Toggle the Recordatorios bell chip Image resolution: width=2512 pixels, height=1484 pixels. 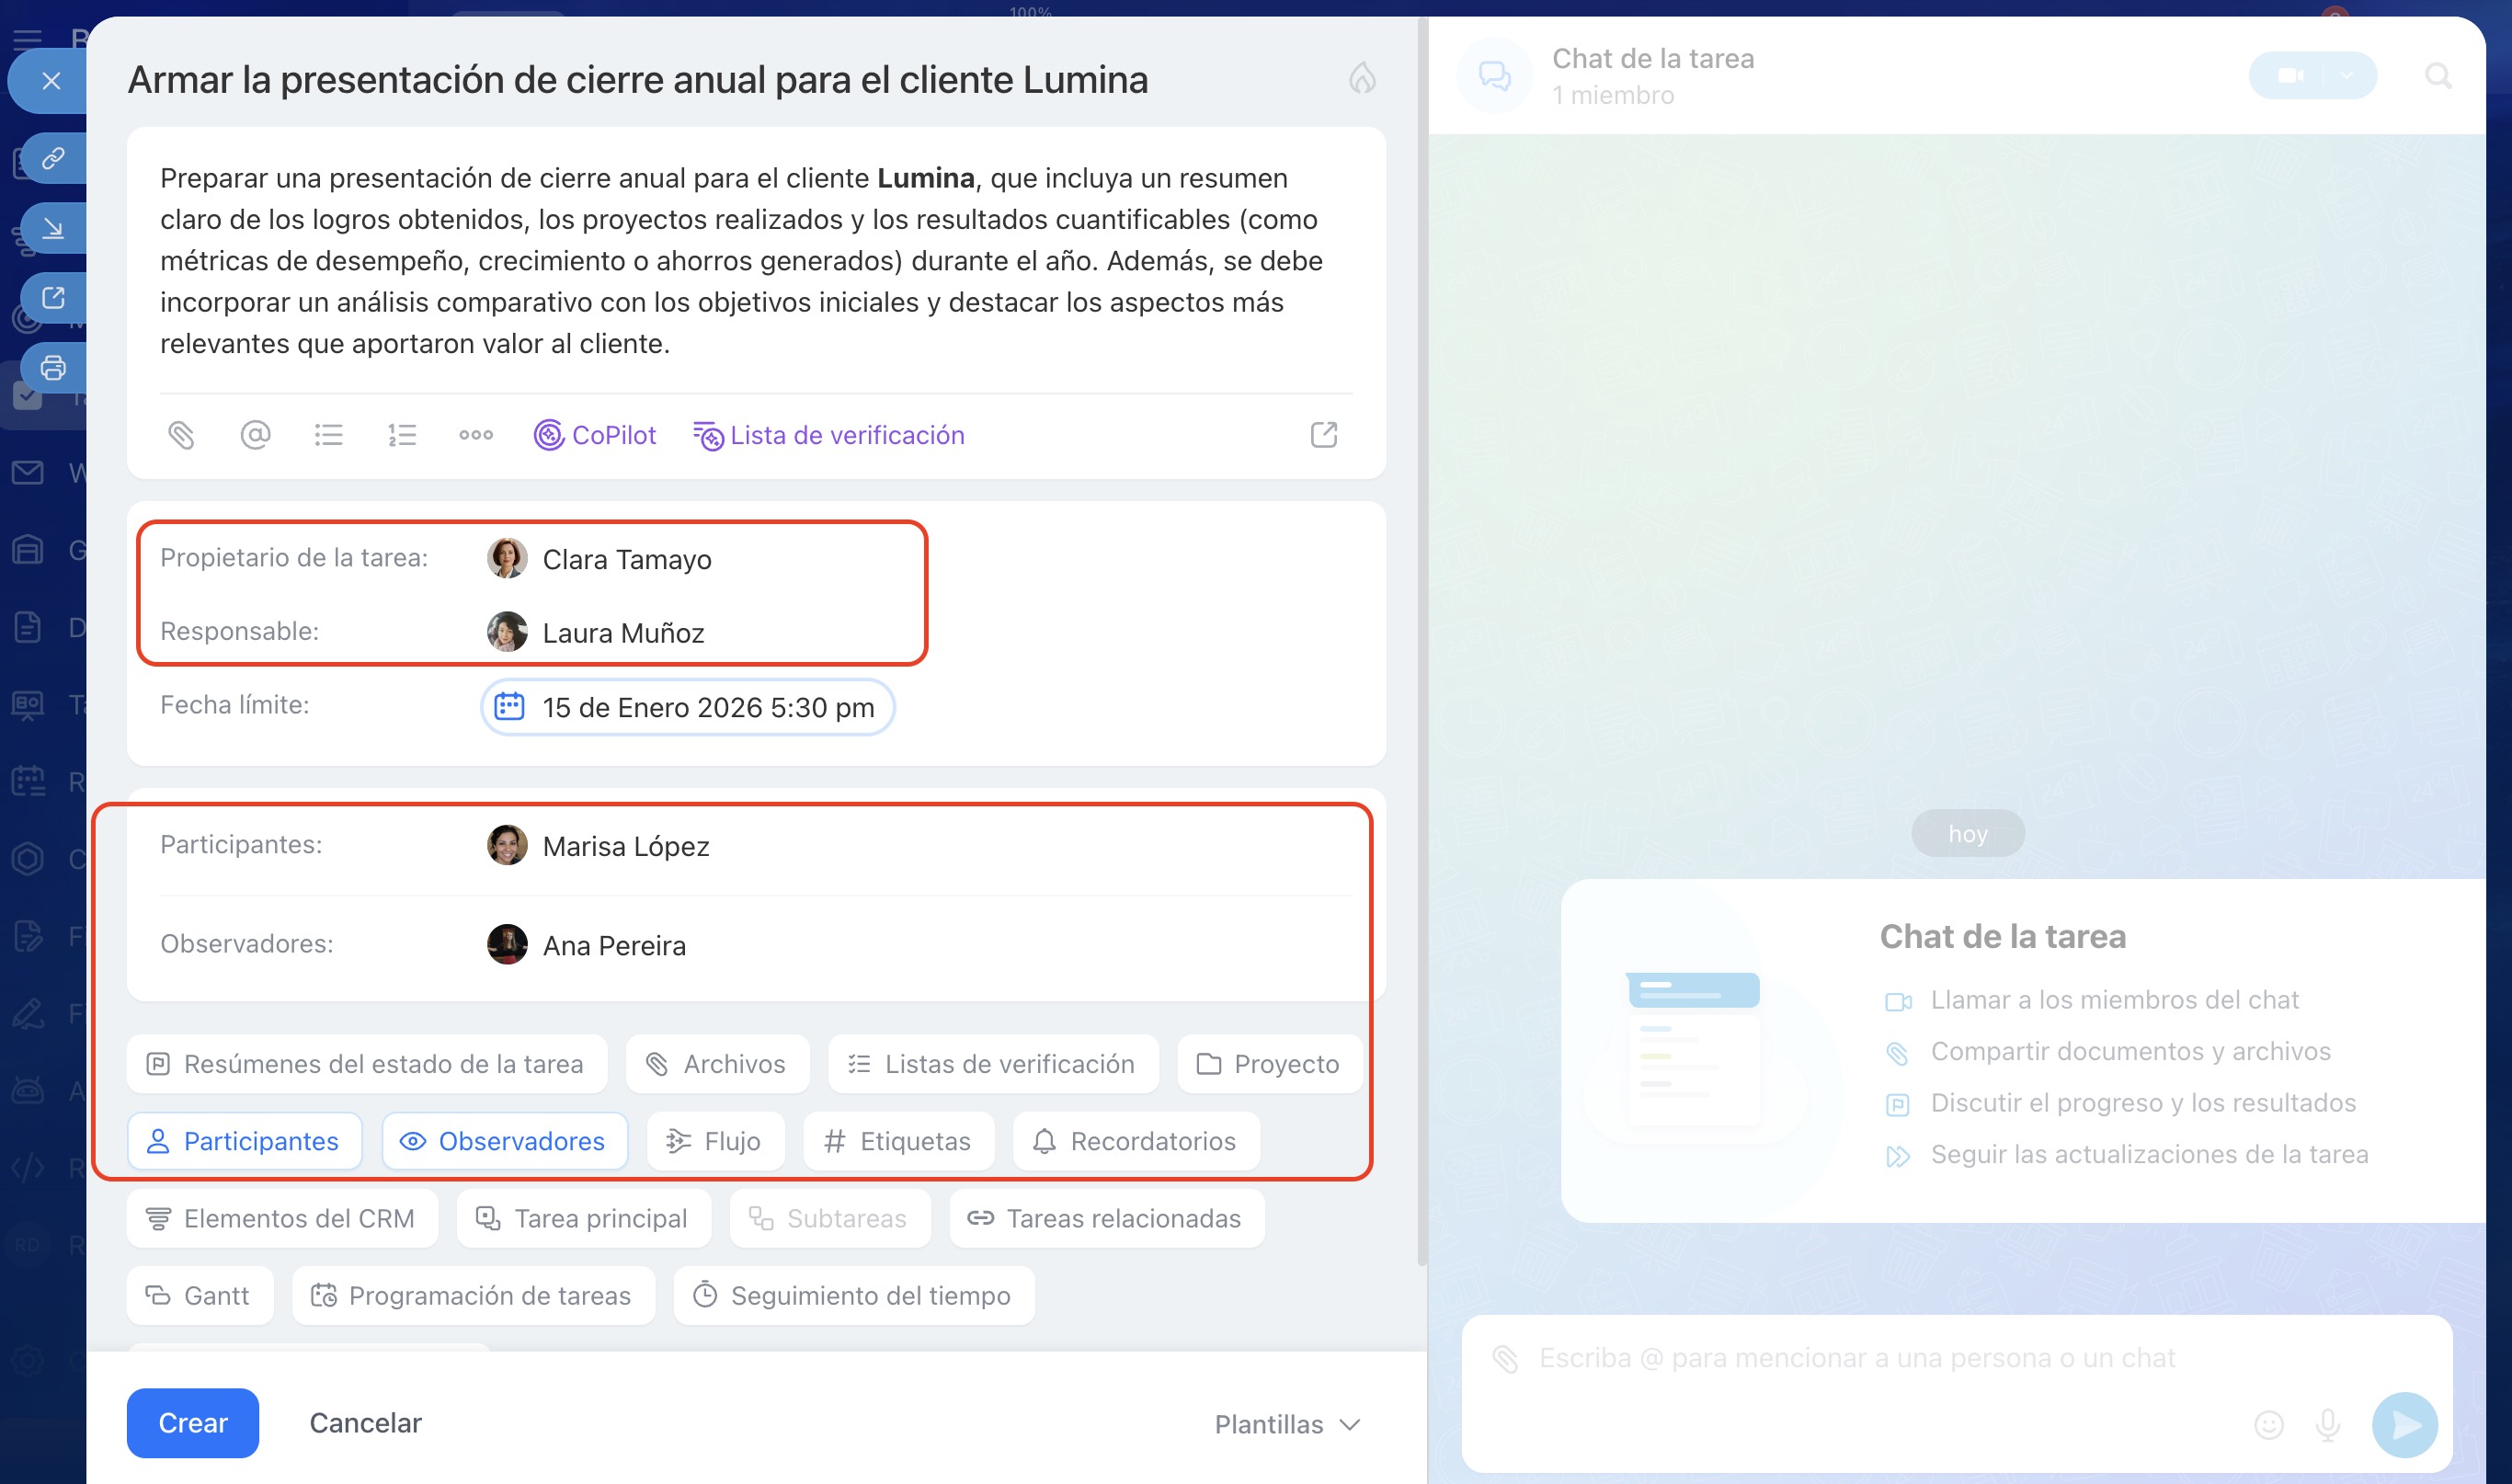pos(1135,1141)
